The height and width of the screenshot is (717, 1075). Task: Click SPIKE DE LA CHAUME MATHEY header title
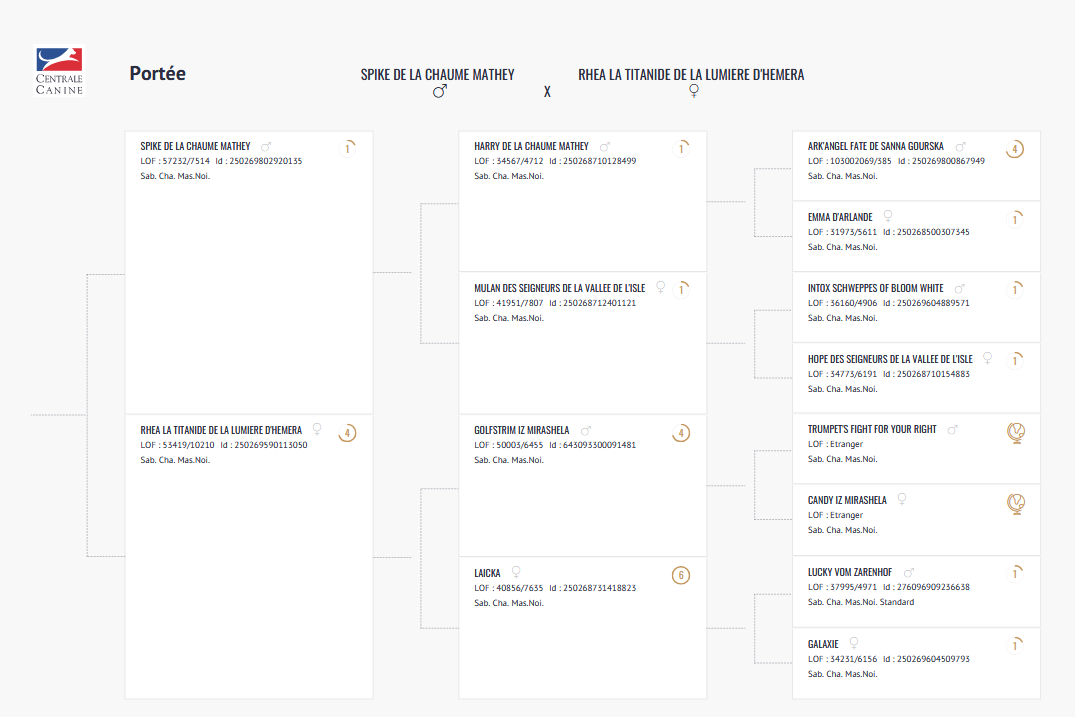[x=438, y=75]
